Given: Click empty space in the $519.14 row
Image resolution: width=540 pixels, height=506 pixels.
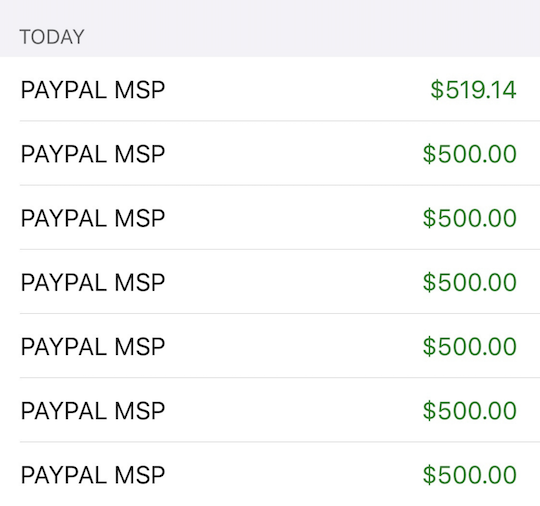Looking at the screenshot, I should 296,89.
